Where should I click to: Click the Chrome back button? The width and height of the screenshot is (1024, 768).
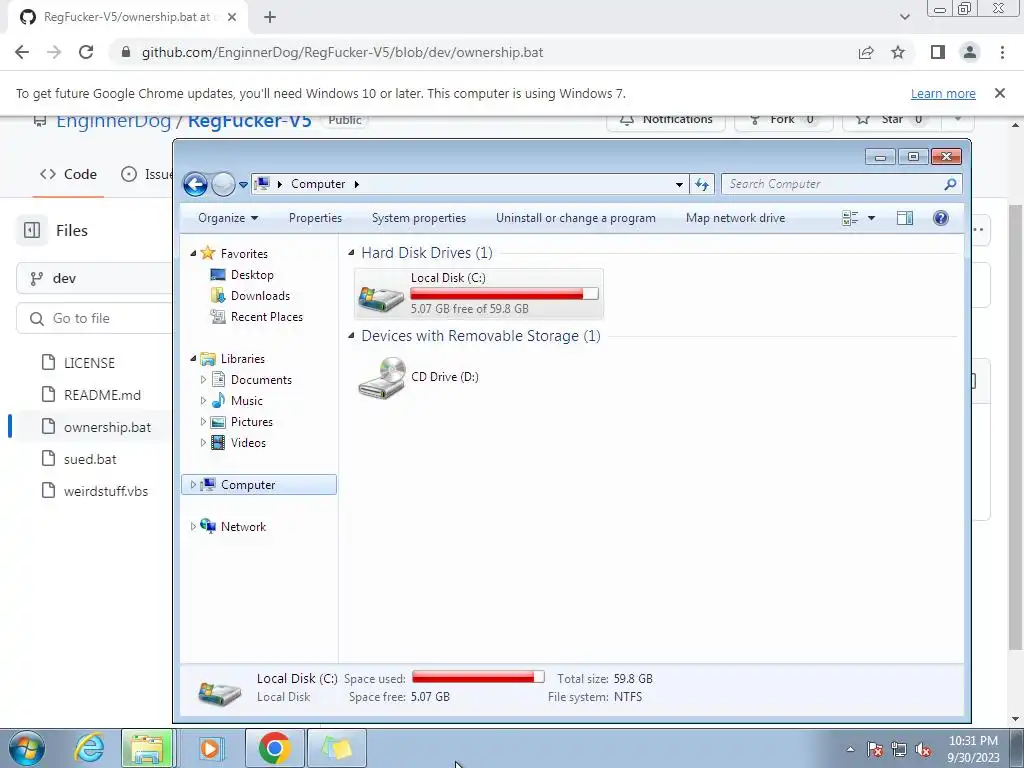click(x=22, y=52)
